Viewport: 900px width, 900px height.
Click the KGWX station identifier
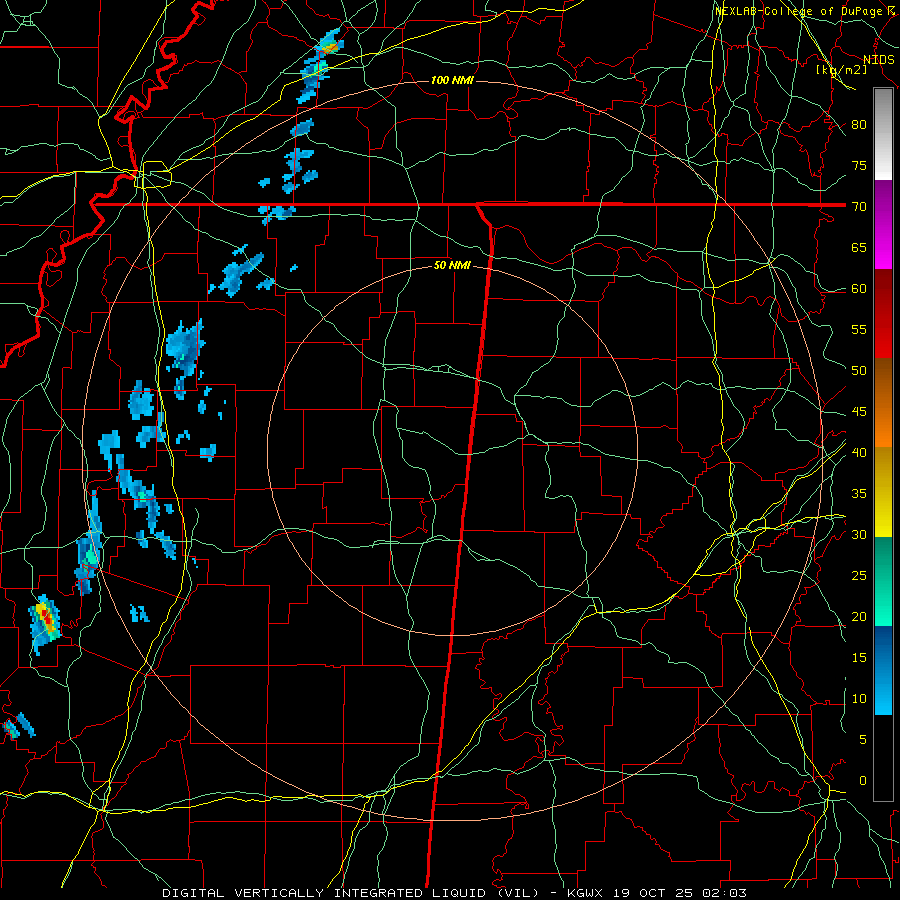[585, 893]
